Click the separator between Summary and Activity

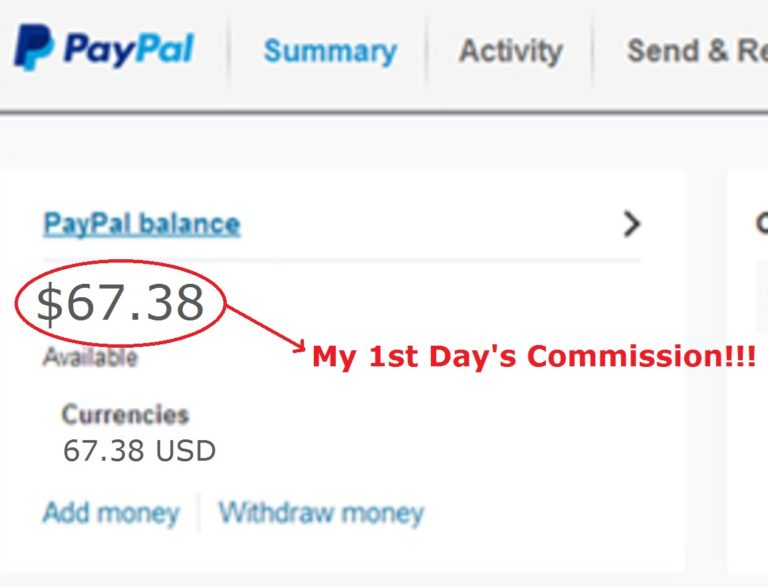[x=426, y=51]
